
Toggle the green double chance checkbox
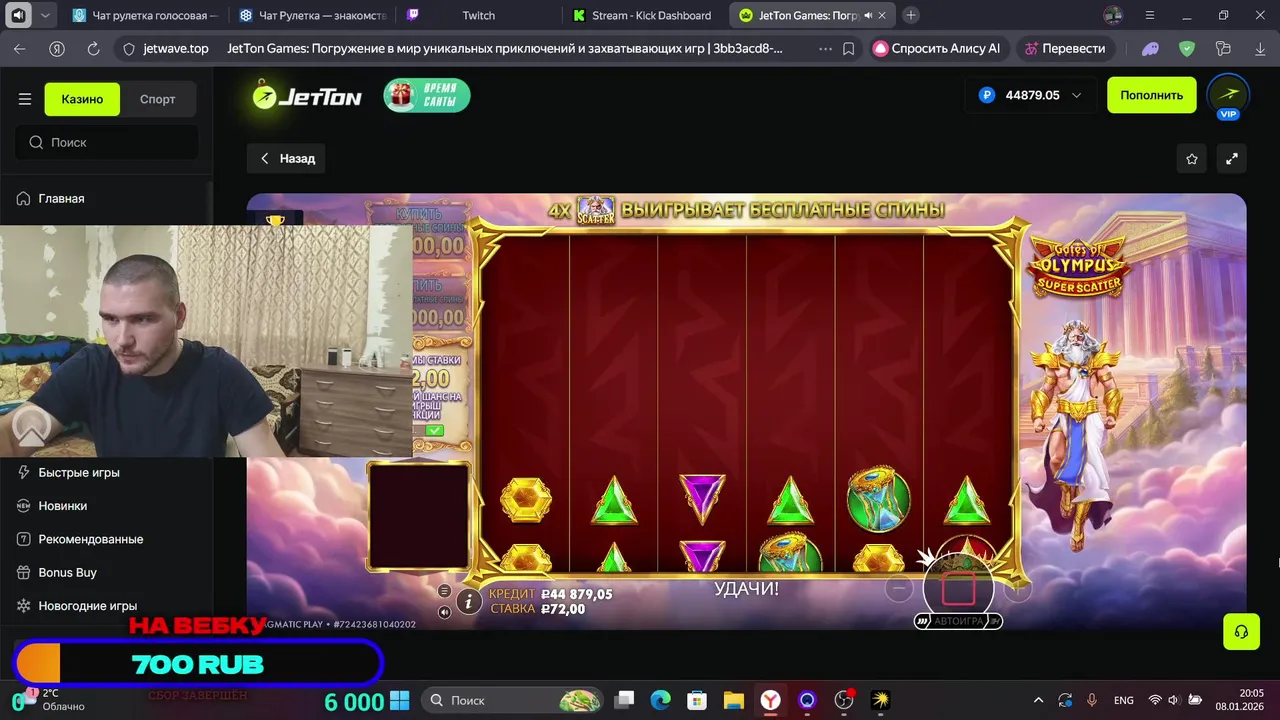[434, 430]
